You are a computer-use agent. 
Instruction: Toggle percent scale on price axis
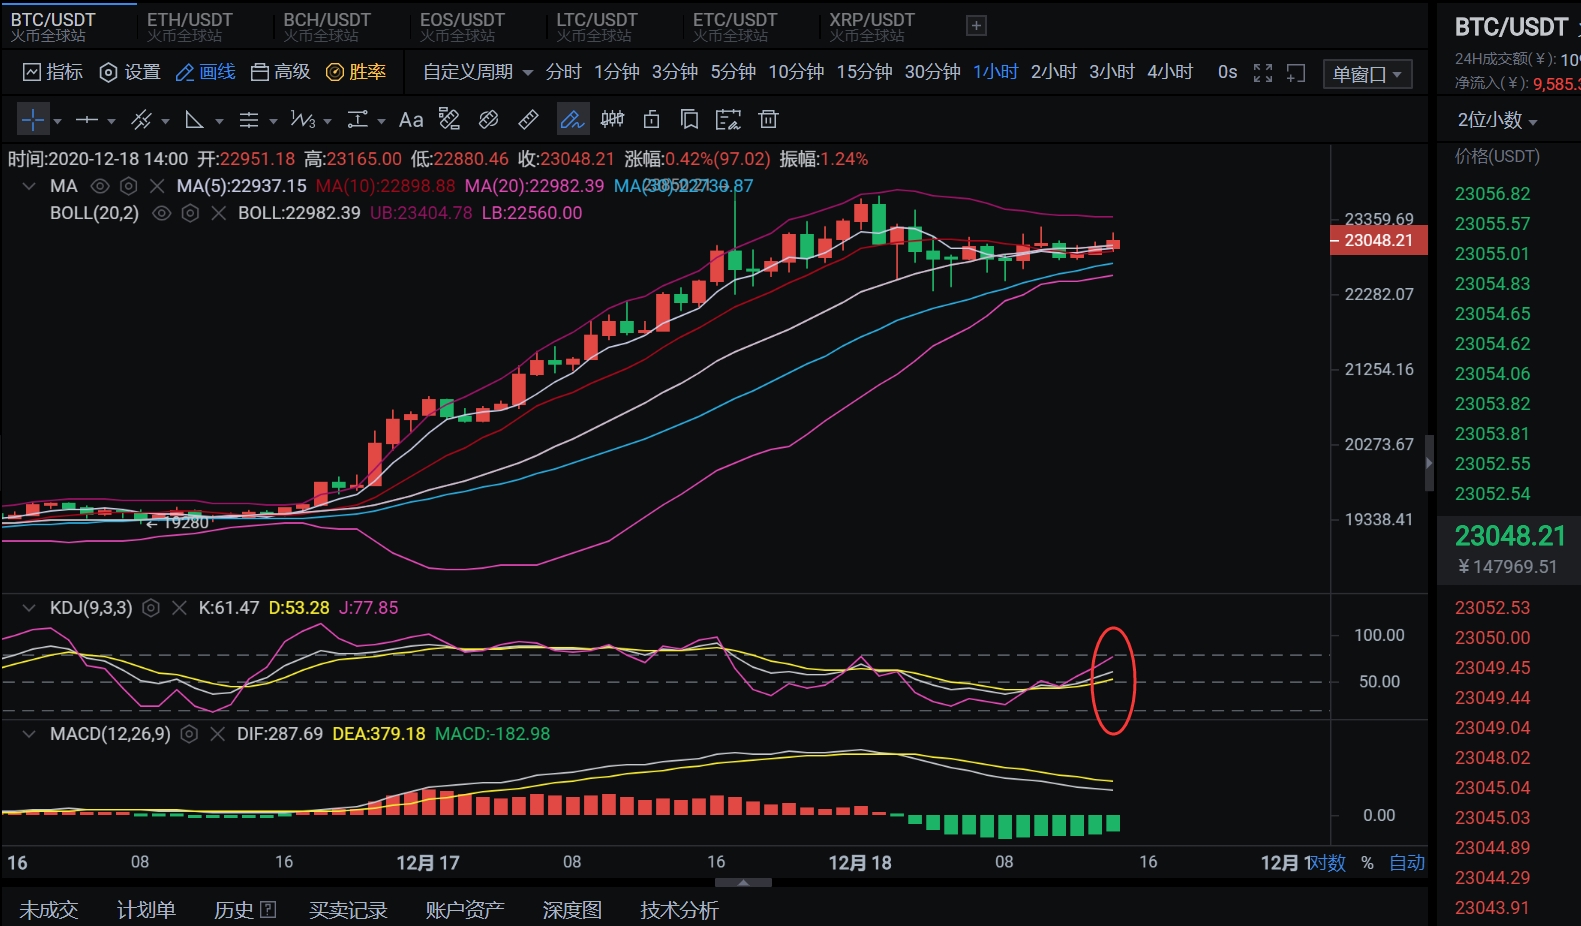(x=1367, y=863)
